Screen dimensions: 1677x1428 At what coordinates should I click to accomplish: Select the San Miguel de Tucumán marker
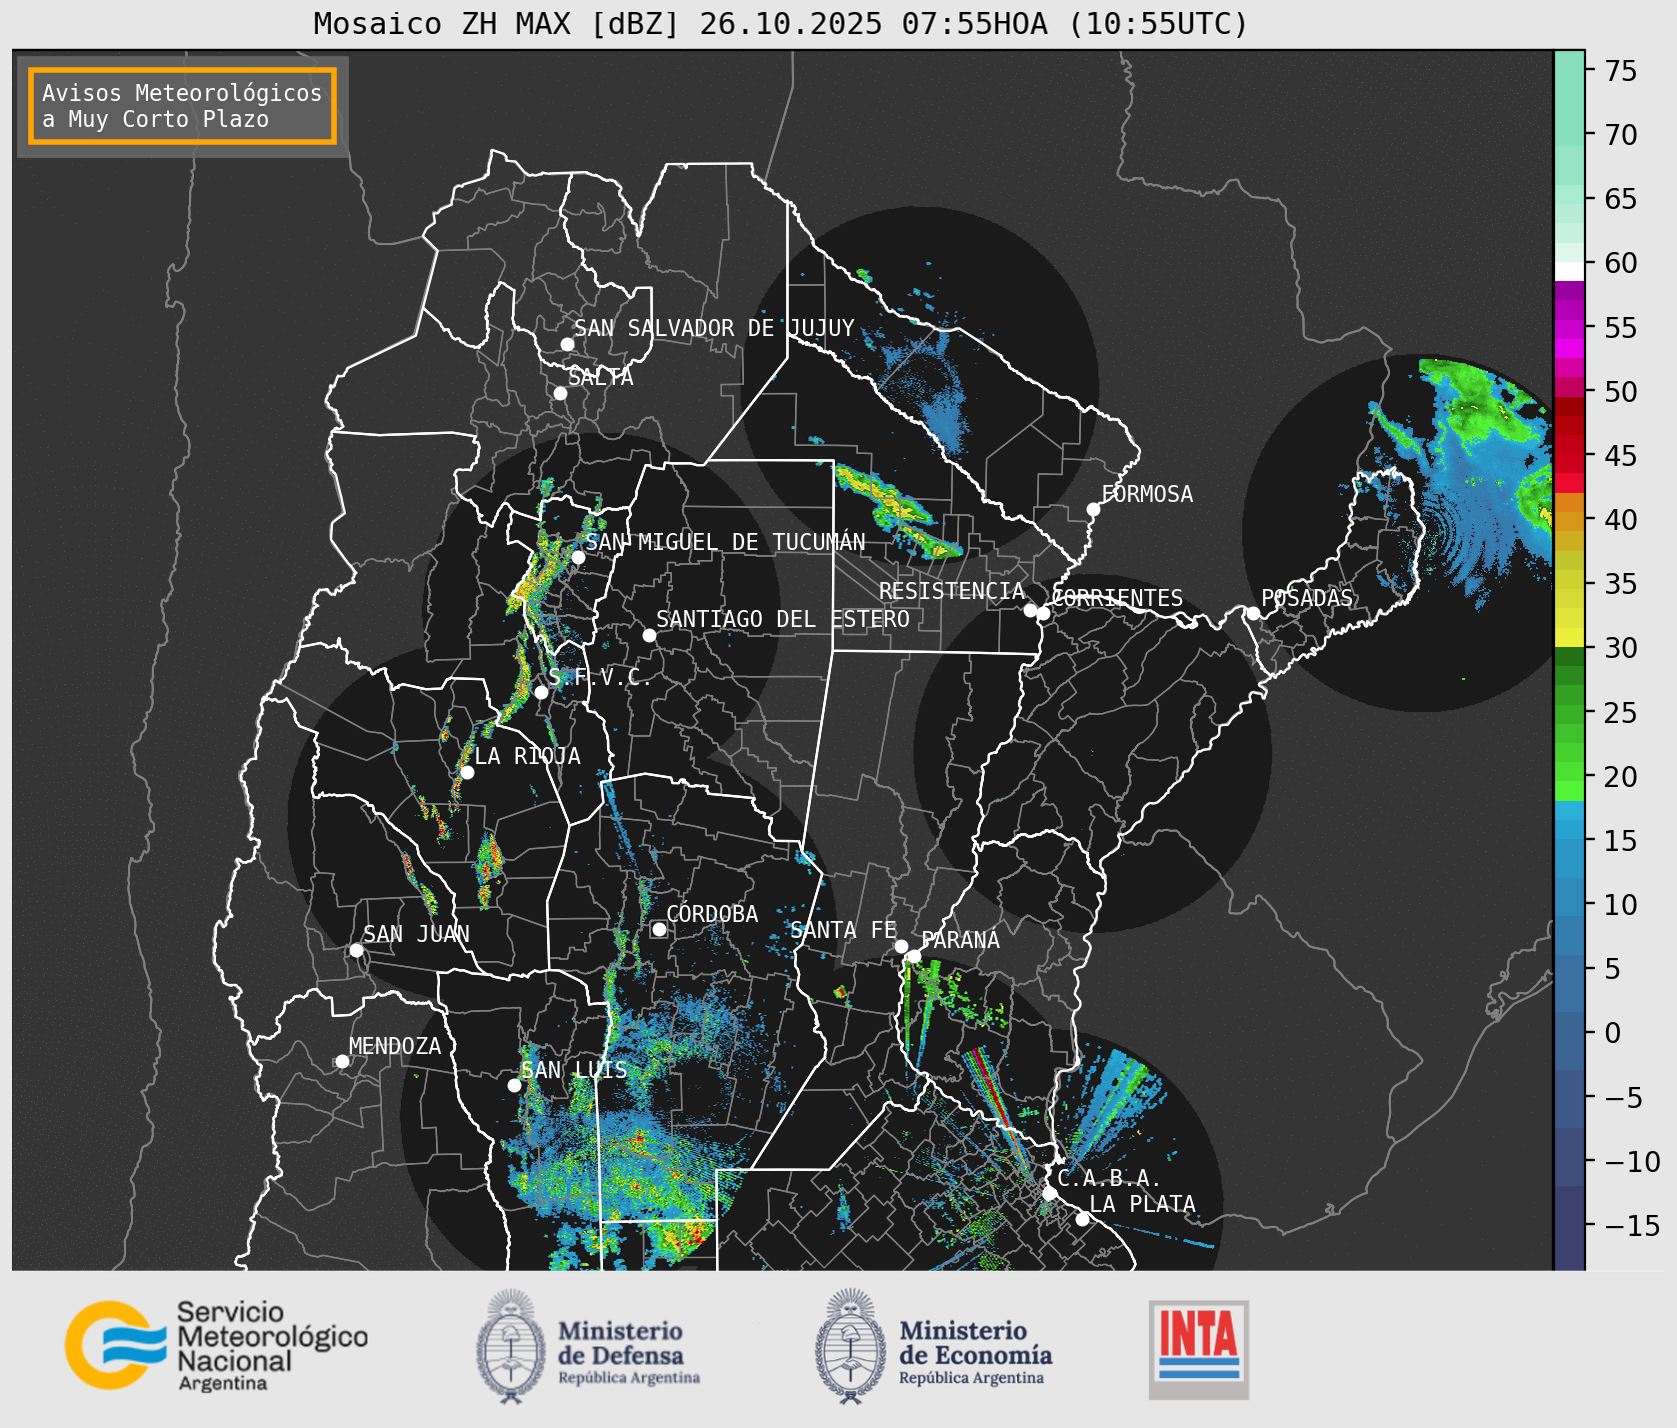click(578, 557)
